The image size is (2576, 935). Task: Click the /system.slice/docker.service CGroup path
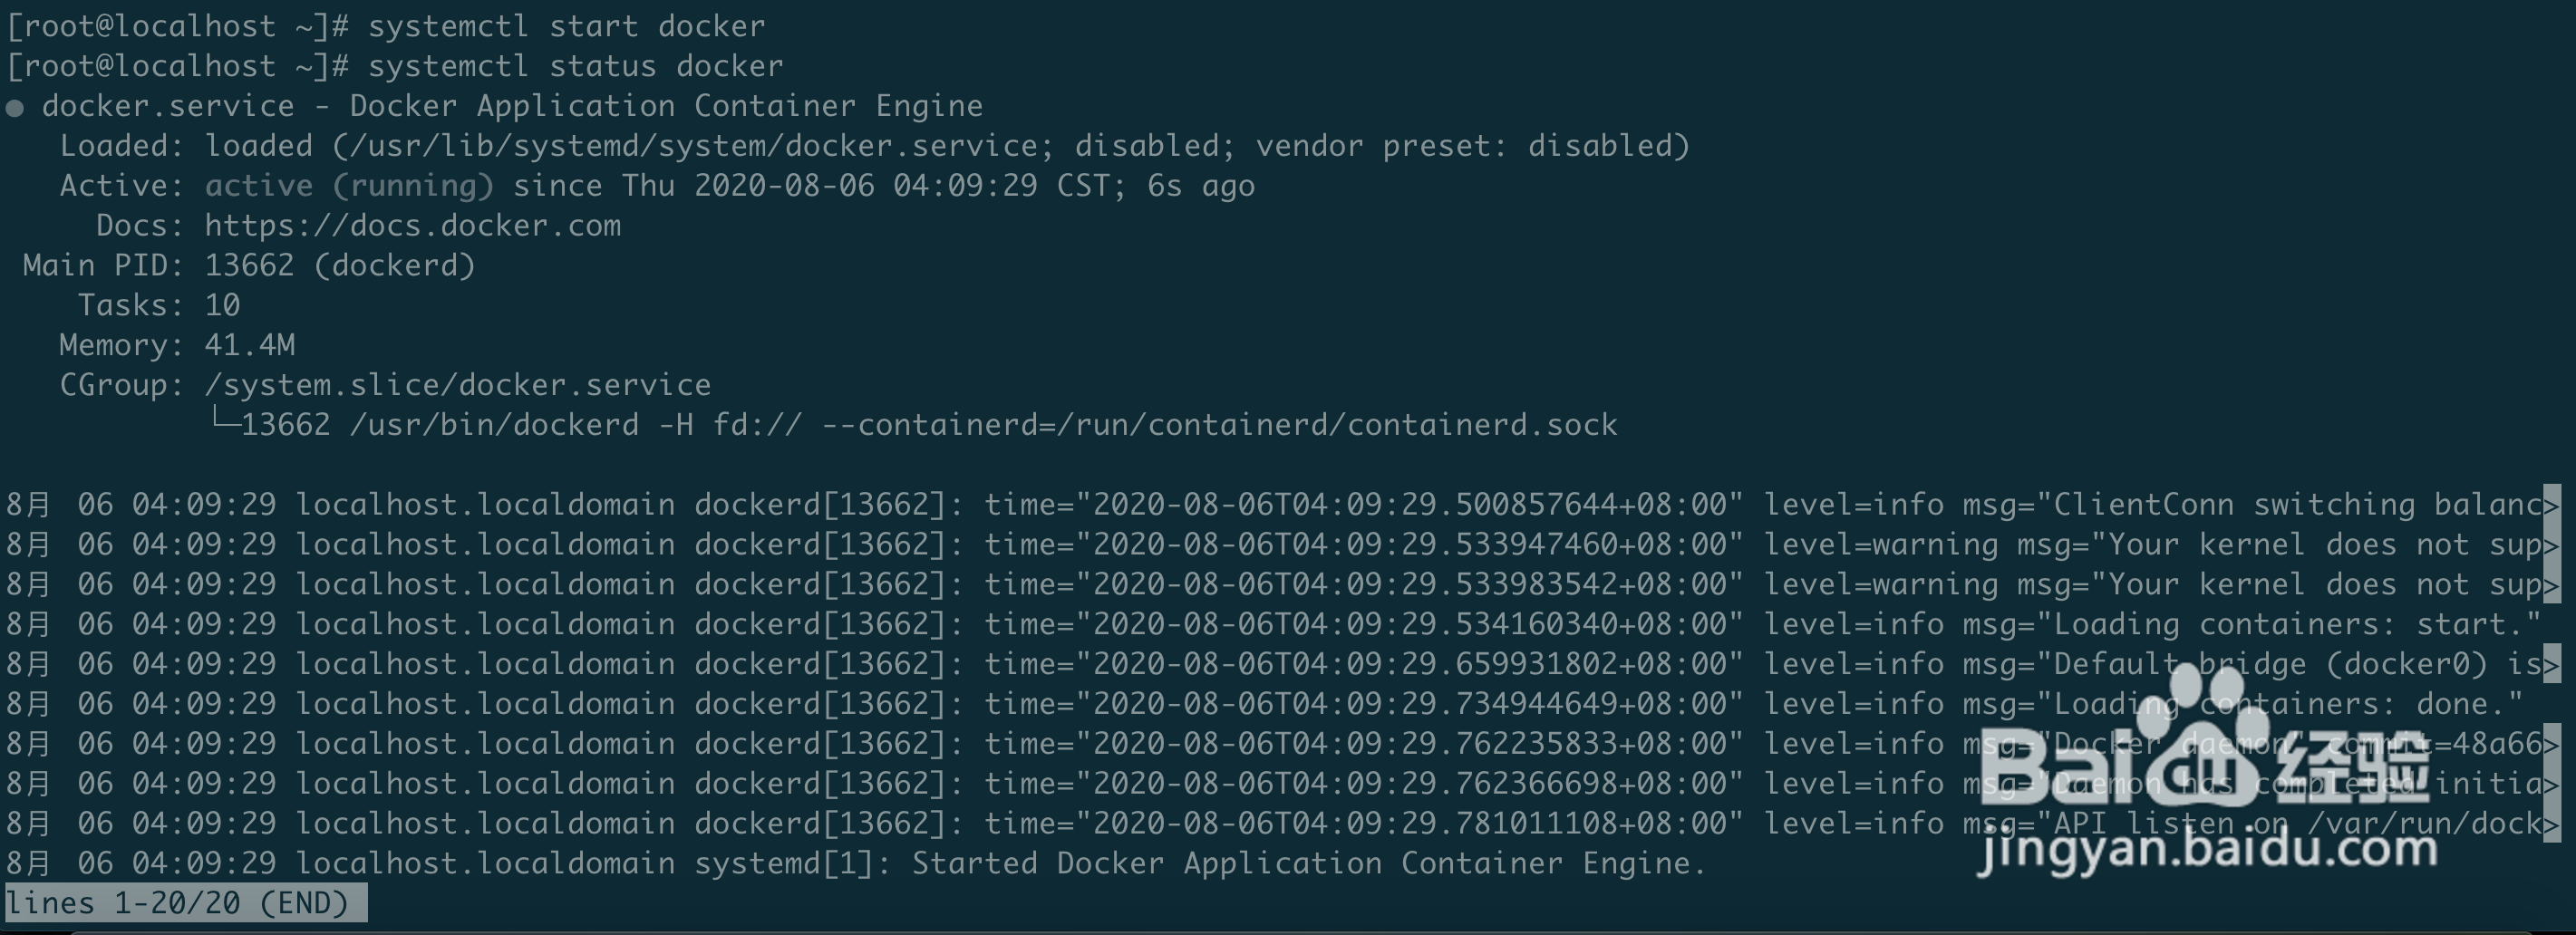(x=458, y=385)
